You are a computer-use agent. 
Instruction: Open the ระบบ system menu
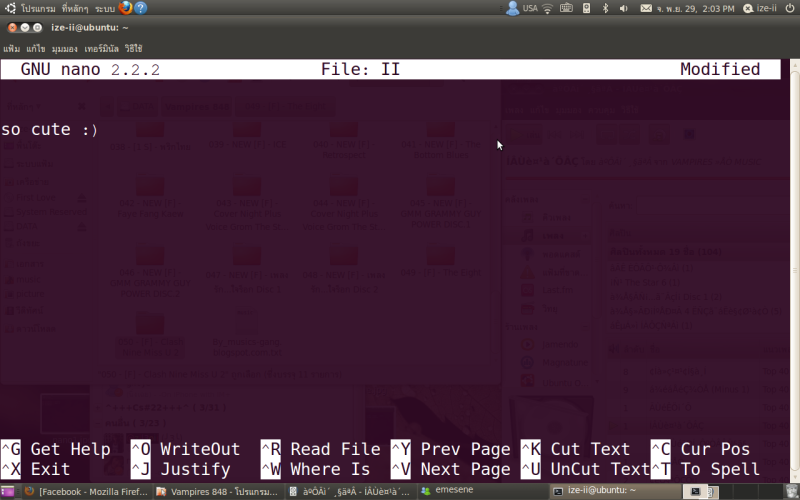pos(104,8)
